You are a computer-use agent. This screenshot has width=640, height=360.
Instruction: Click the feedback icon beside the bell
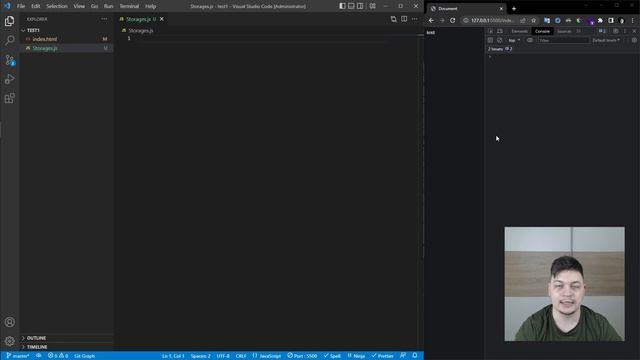point(403,356)
